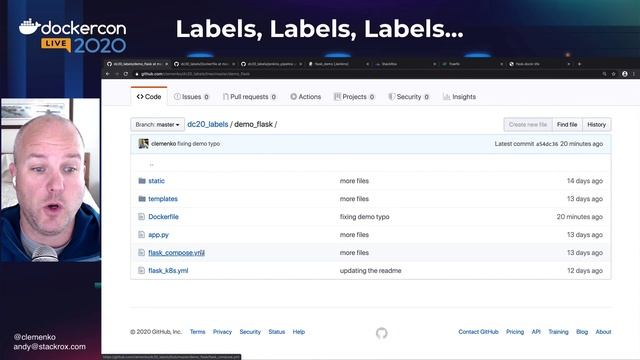Click the templates folder icon
Screen dimensions: 640x360
click(142, 198)
